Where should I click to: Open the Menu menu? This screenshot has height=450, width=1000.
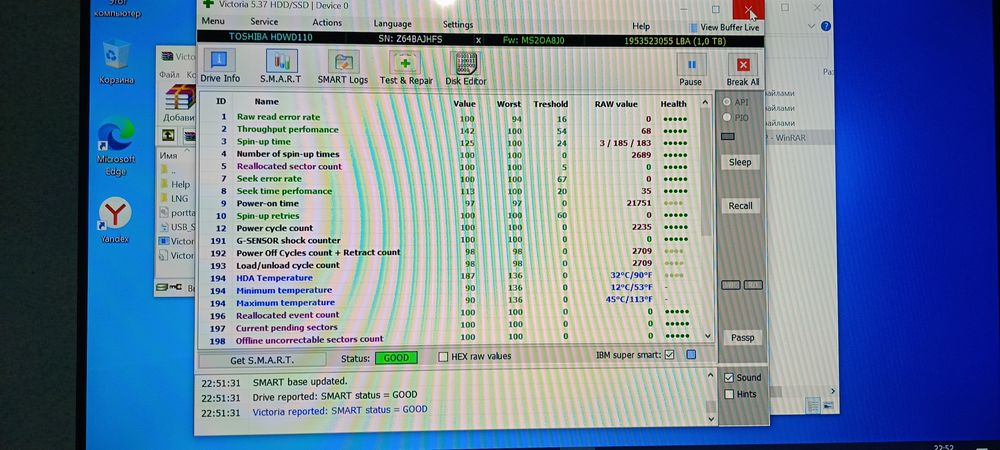click(213, 21)
